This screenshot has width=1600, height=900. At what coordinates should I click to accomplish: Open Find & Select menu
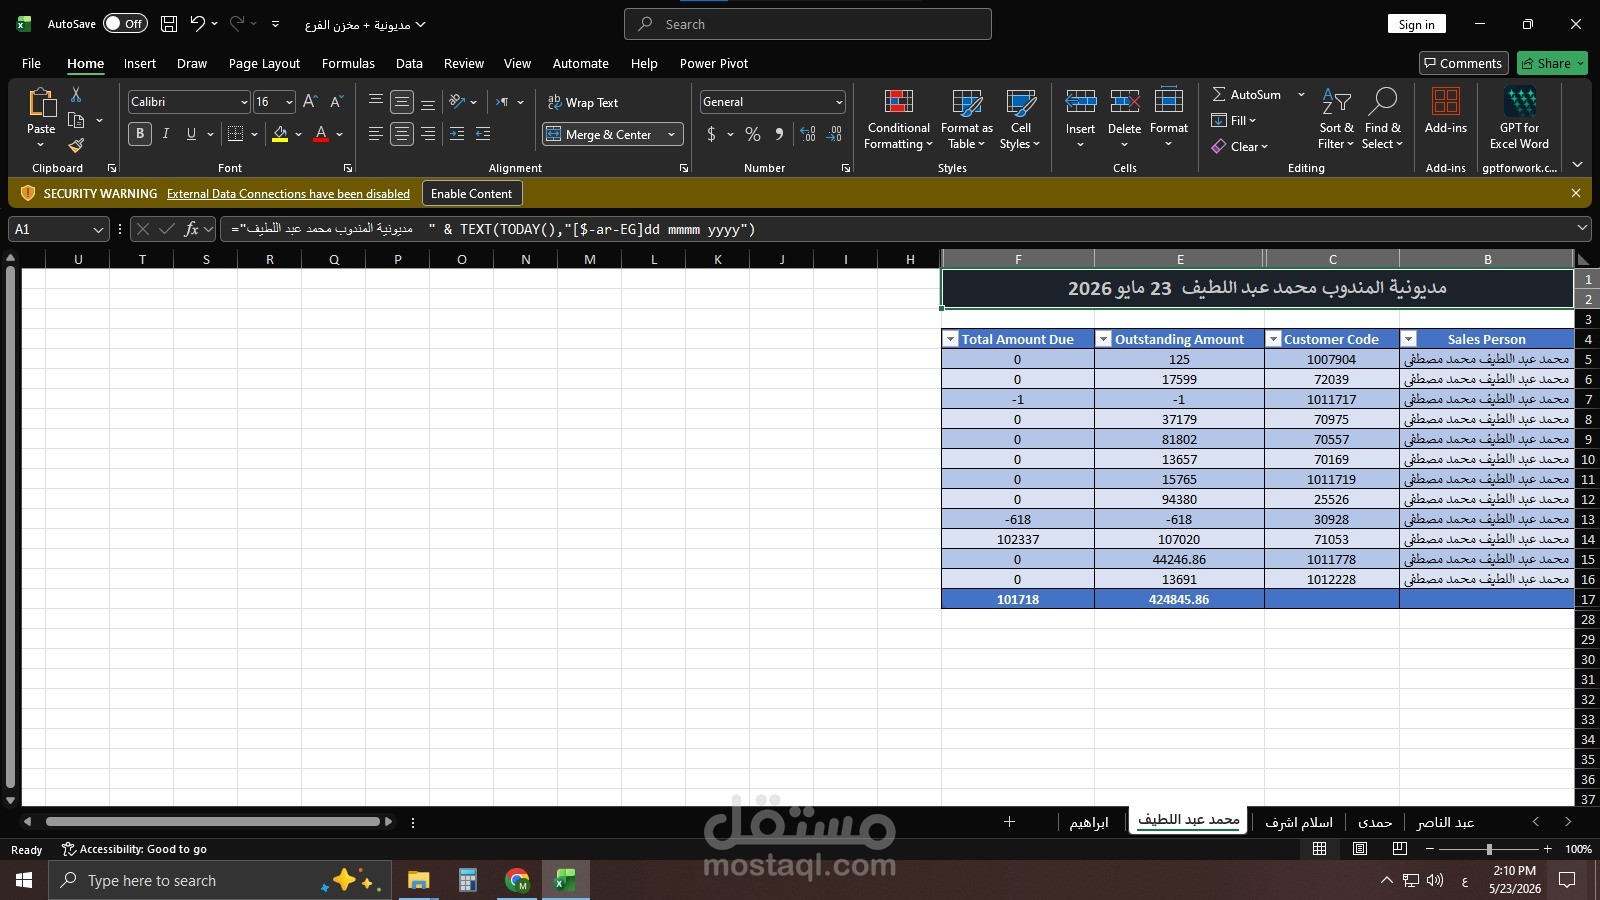(x=1382, y=120)
